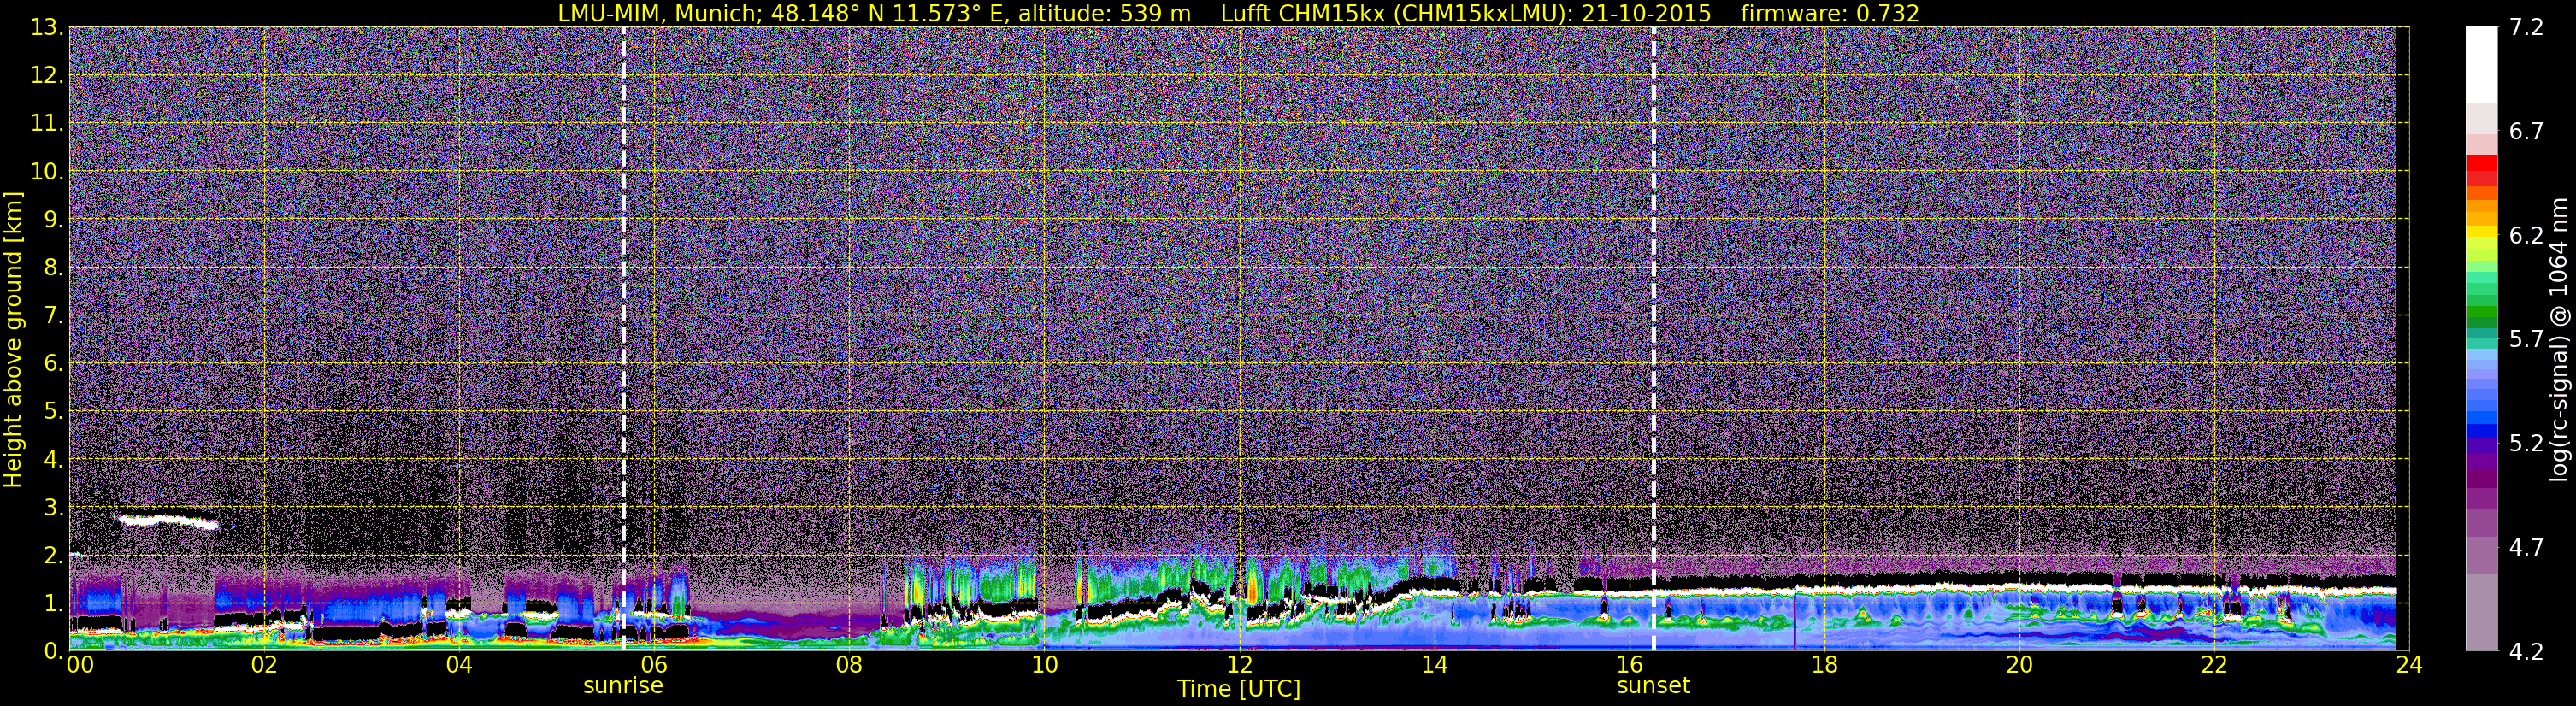
Task: Click the white cloud streak near 3 km
Action: (168, 521)
